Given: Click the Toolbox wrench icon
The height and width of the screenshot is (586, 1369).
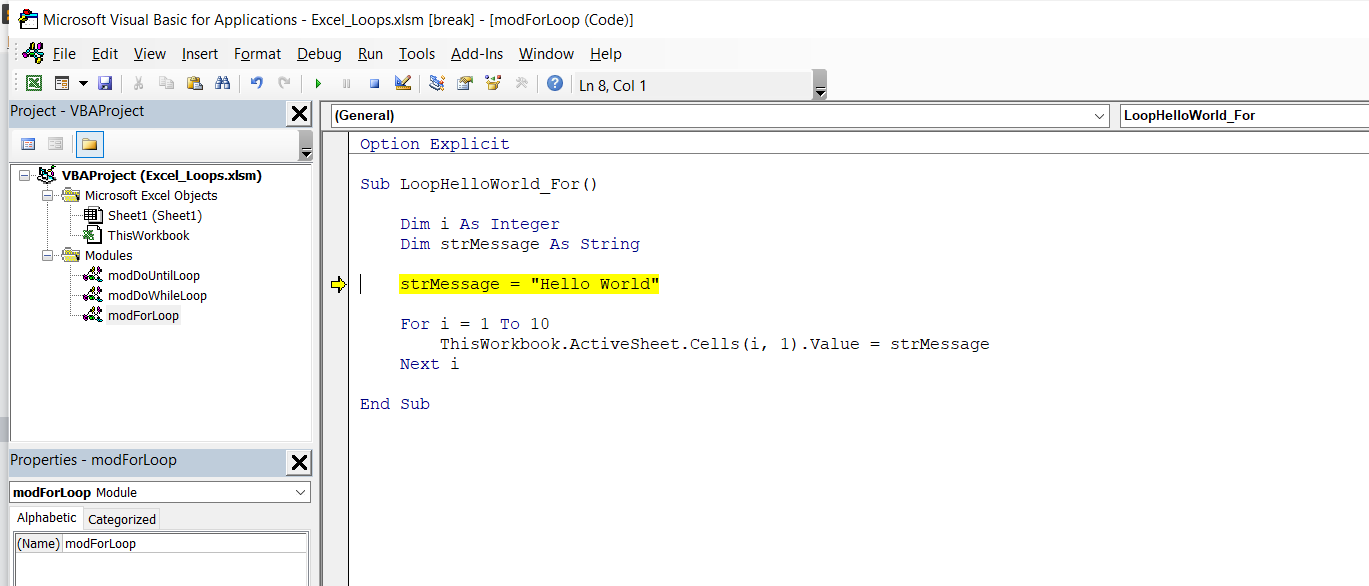Looking at the screenshot, I should click(520, 84).
